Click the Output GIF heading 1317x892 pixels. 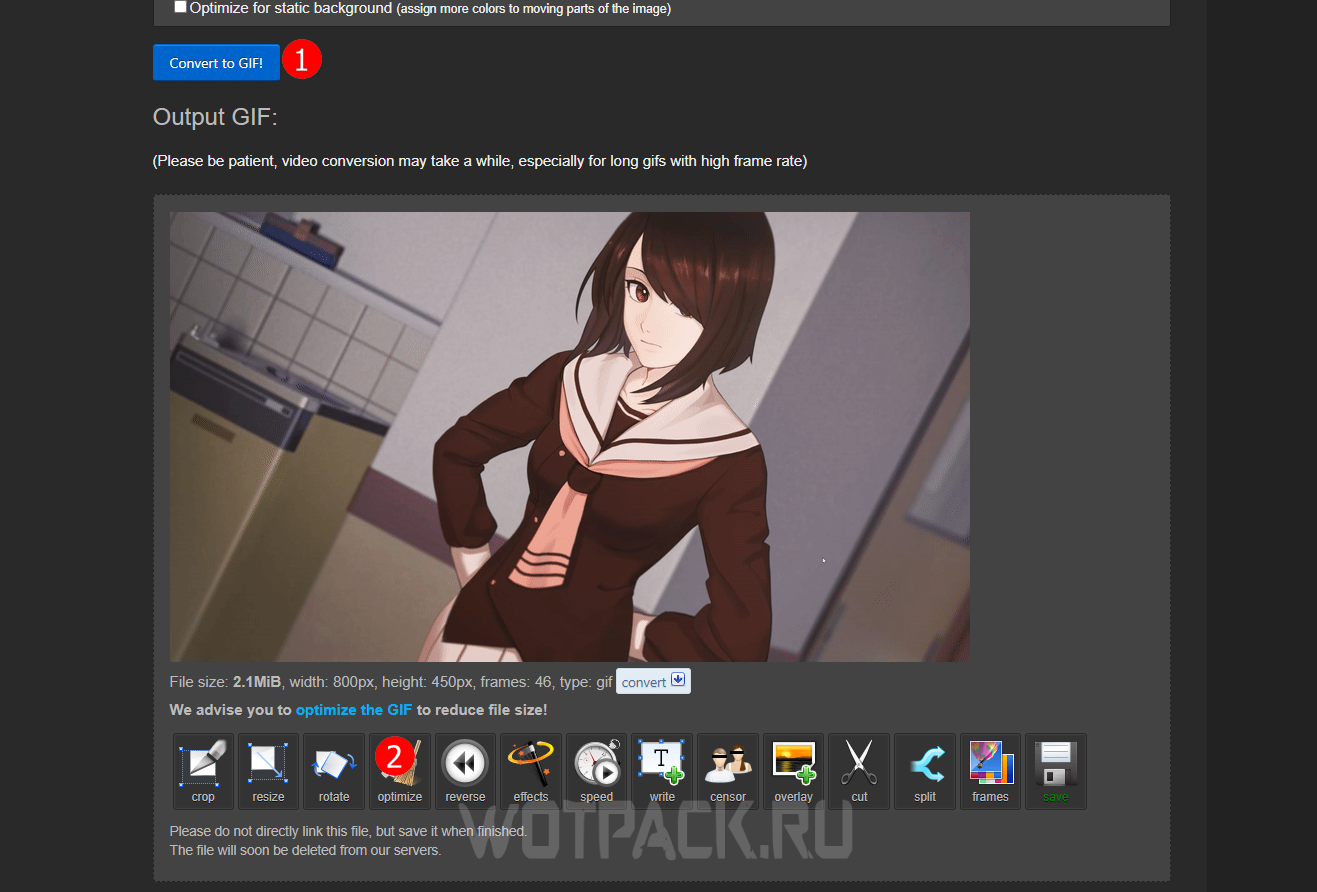pyautogui.click(x=215, y=117)
